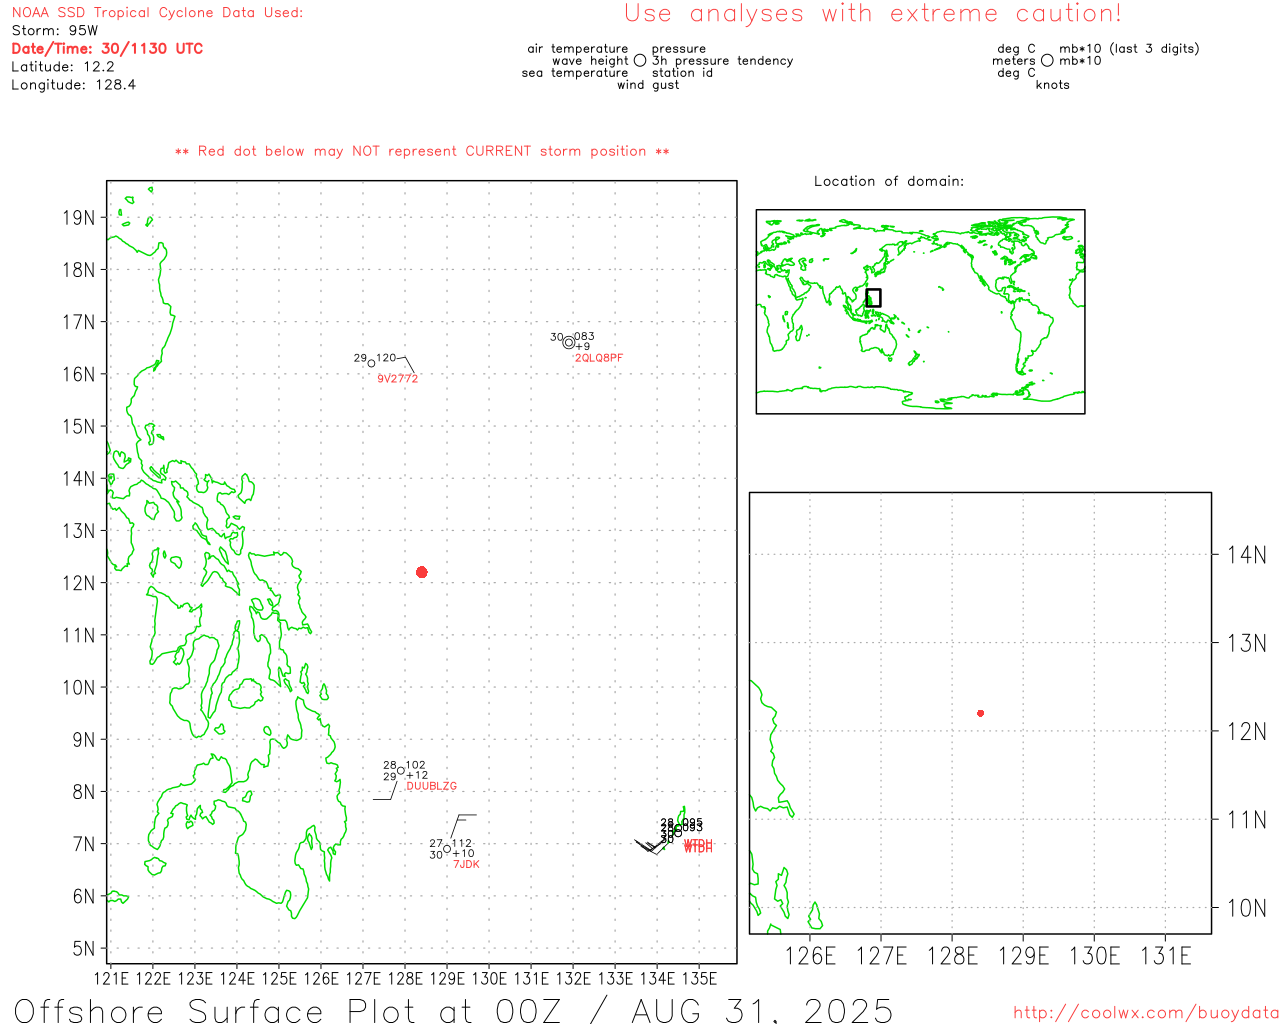
Task: Click the red WTDH station label
Action: [698, 847]
